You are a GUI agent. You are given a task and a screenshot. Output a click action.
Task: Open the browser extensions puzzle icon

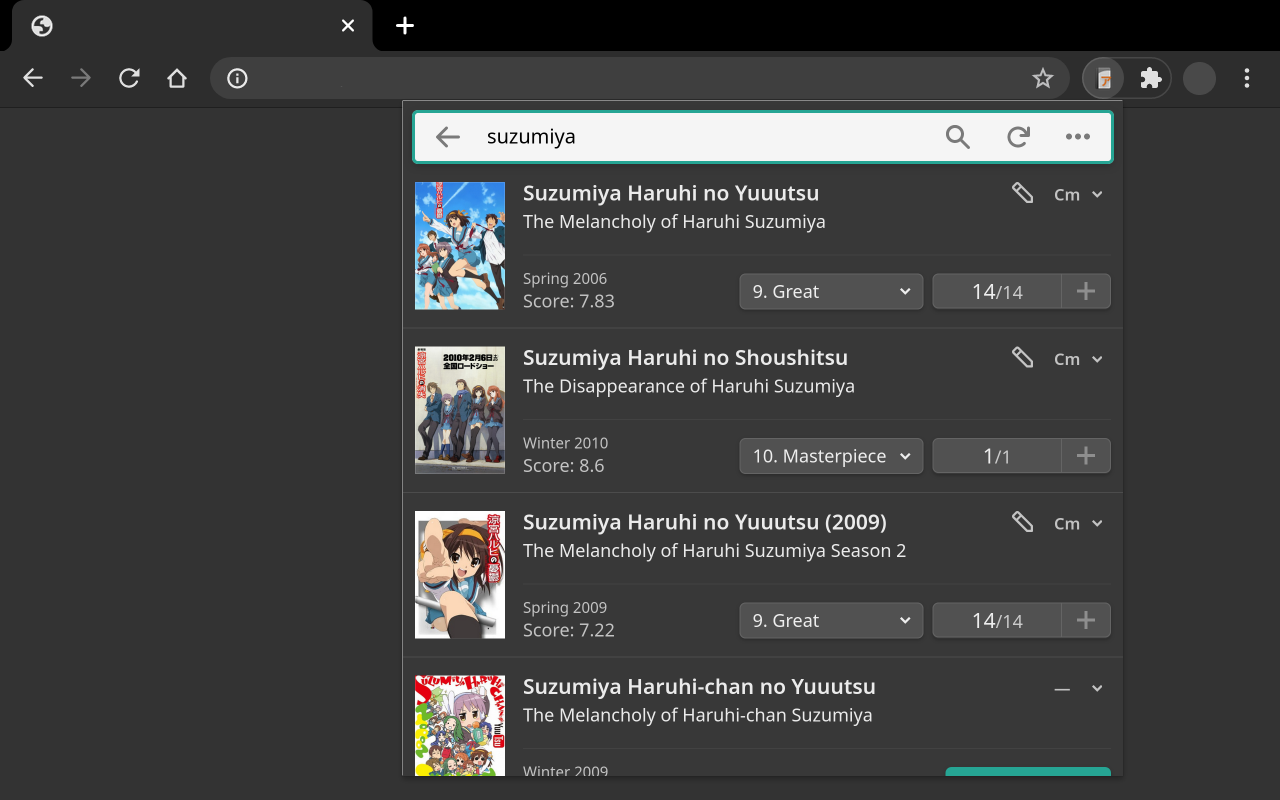pyautogui.click(x=1150, y=78)
